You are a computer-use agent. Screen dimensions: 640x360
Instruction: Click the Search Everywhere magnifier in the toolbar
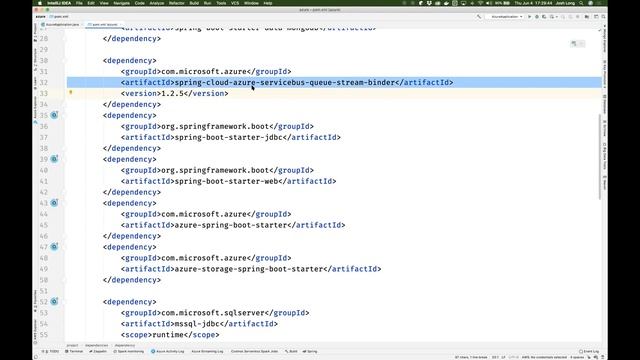603,17
